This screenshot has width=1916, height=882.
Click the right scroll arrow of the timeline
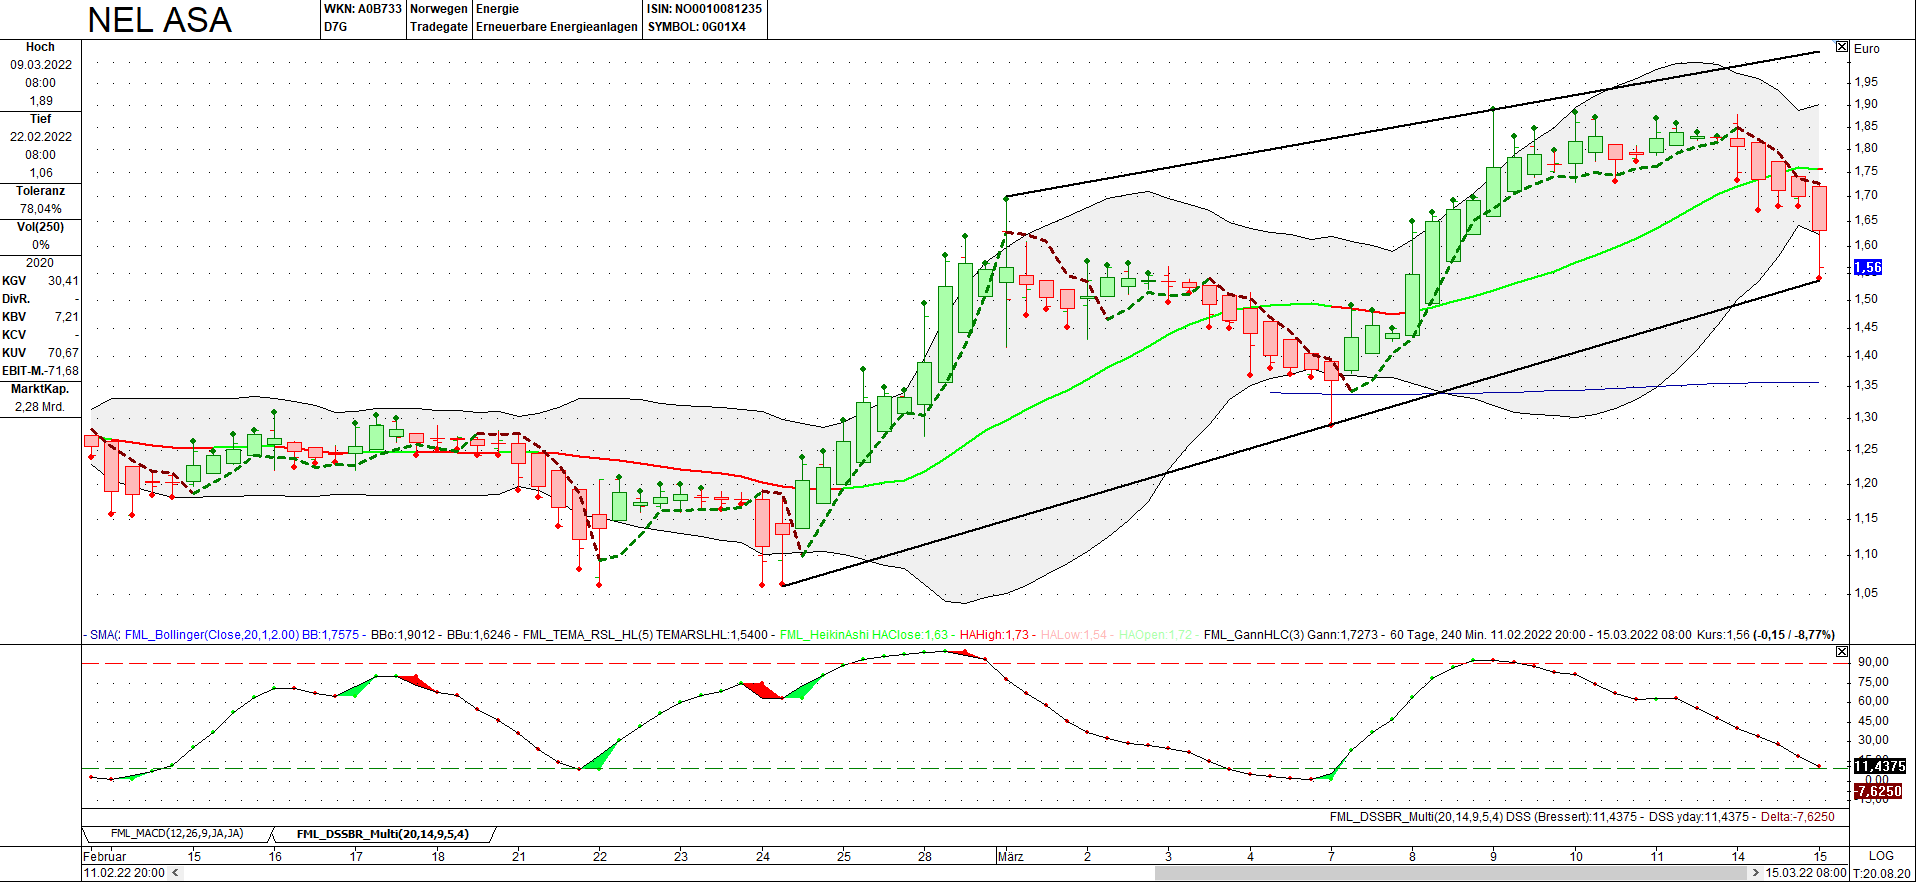click(1756, 873)
